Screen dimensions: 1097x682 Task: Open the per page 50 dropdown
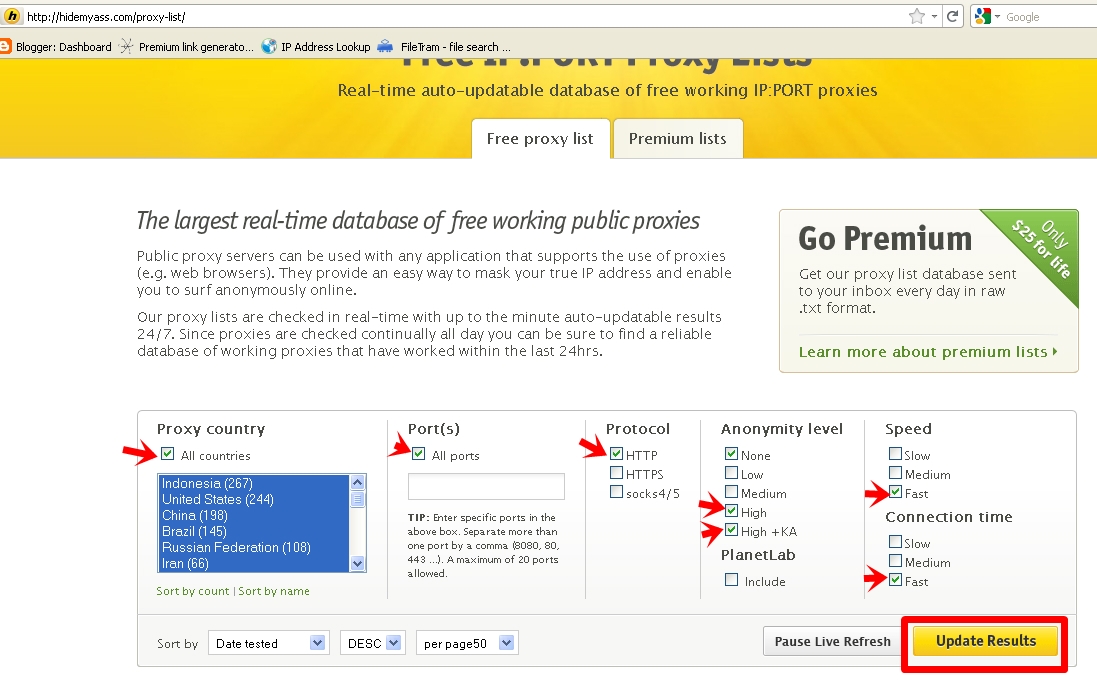point(467,643)
